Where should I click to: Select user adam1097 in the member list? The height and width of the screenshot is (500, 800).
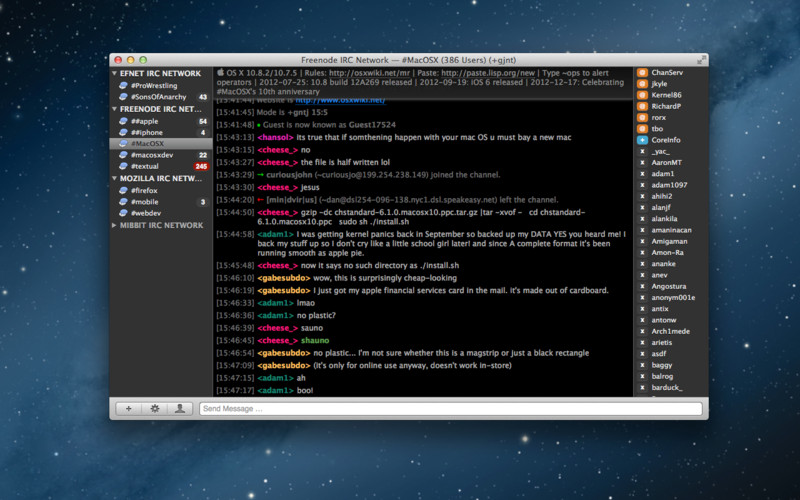[x=670, y=185]
